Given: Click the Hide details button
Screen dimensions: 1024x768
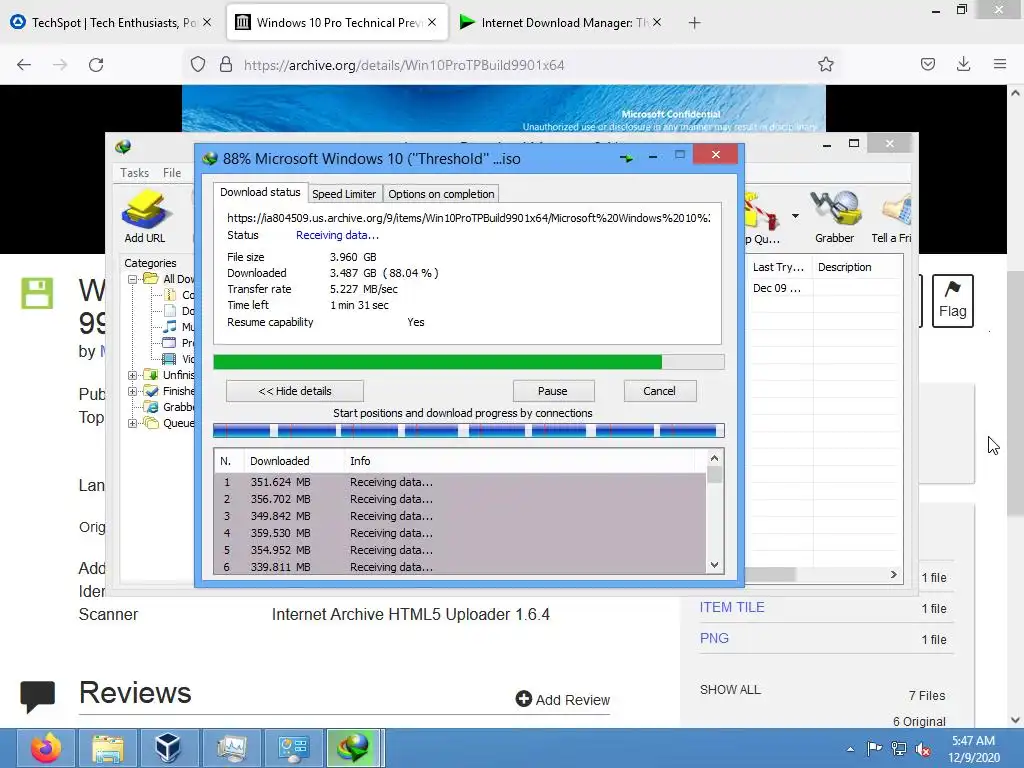Looking at the screenshot, I should 295,391.
